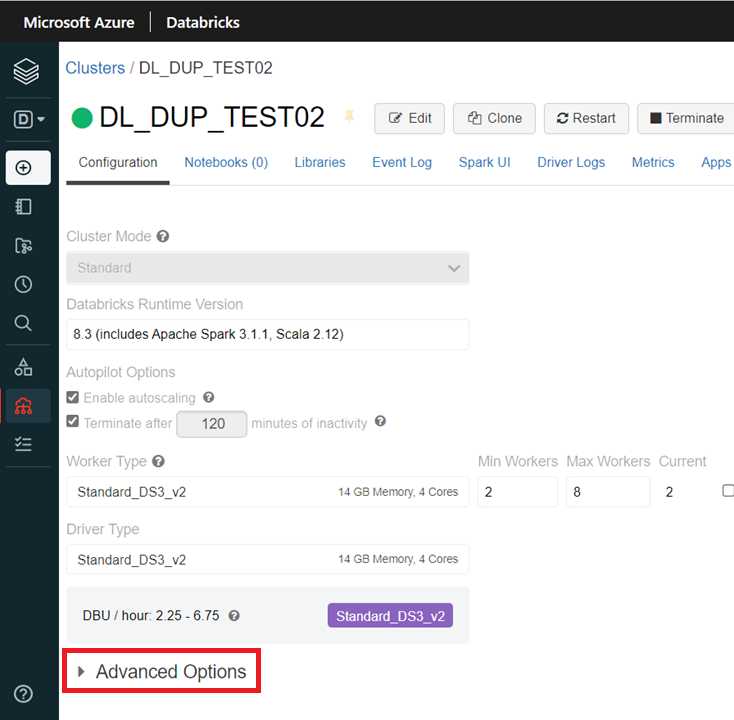734x720 pixels.
Task: Toggle the checkbox beside Current workers
Action: [x=728, y=491]
